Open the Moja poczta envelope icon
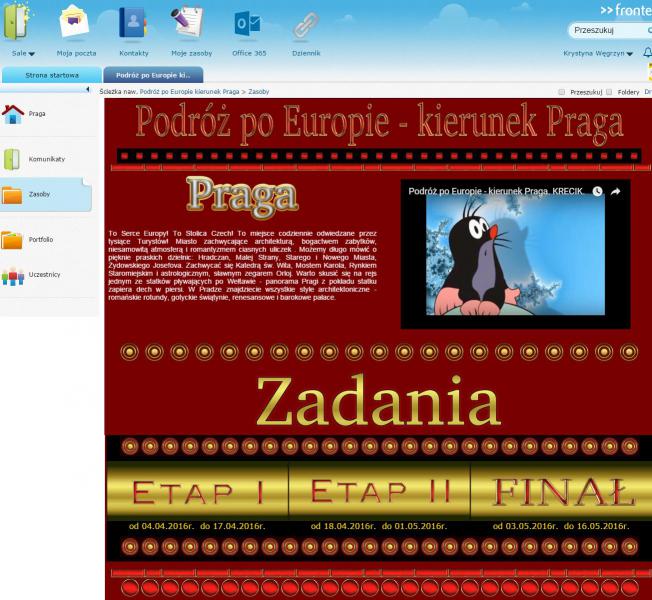652x600 pixels. click(x=74, y=21)
